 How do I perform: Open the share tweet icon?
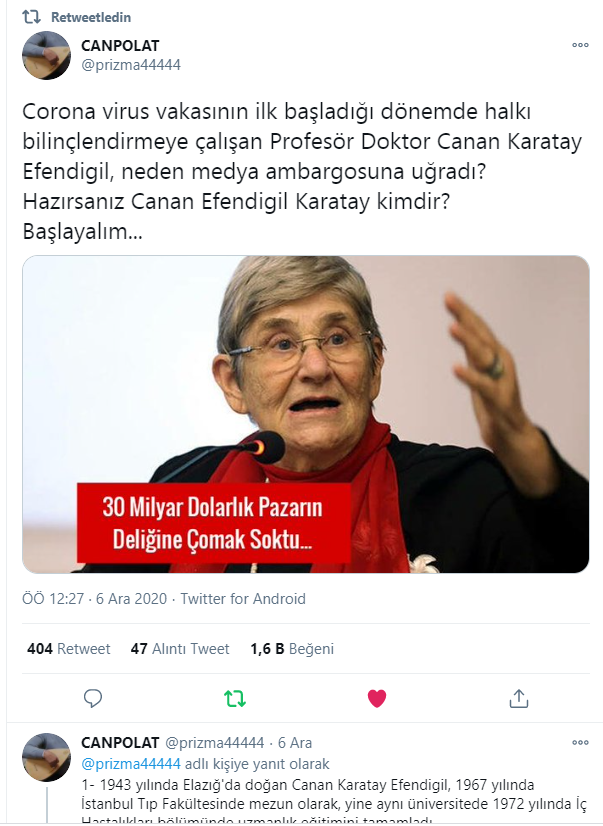point(519,698)
